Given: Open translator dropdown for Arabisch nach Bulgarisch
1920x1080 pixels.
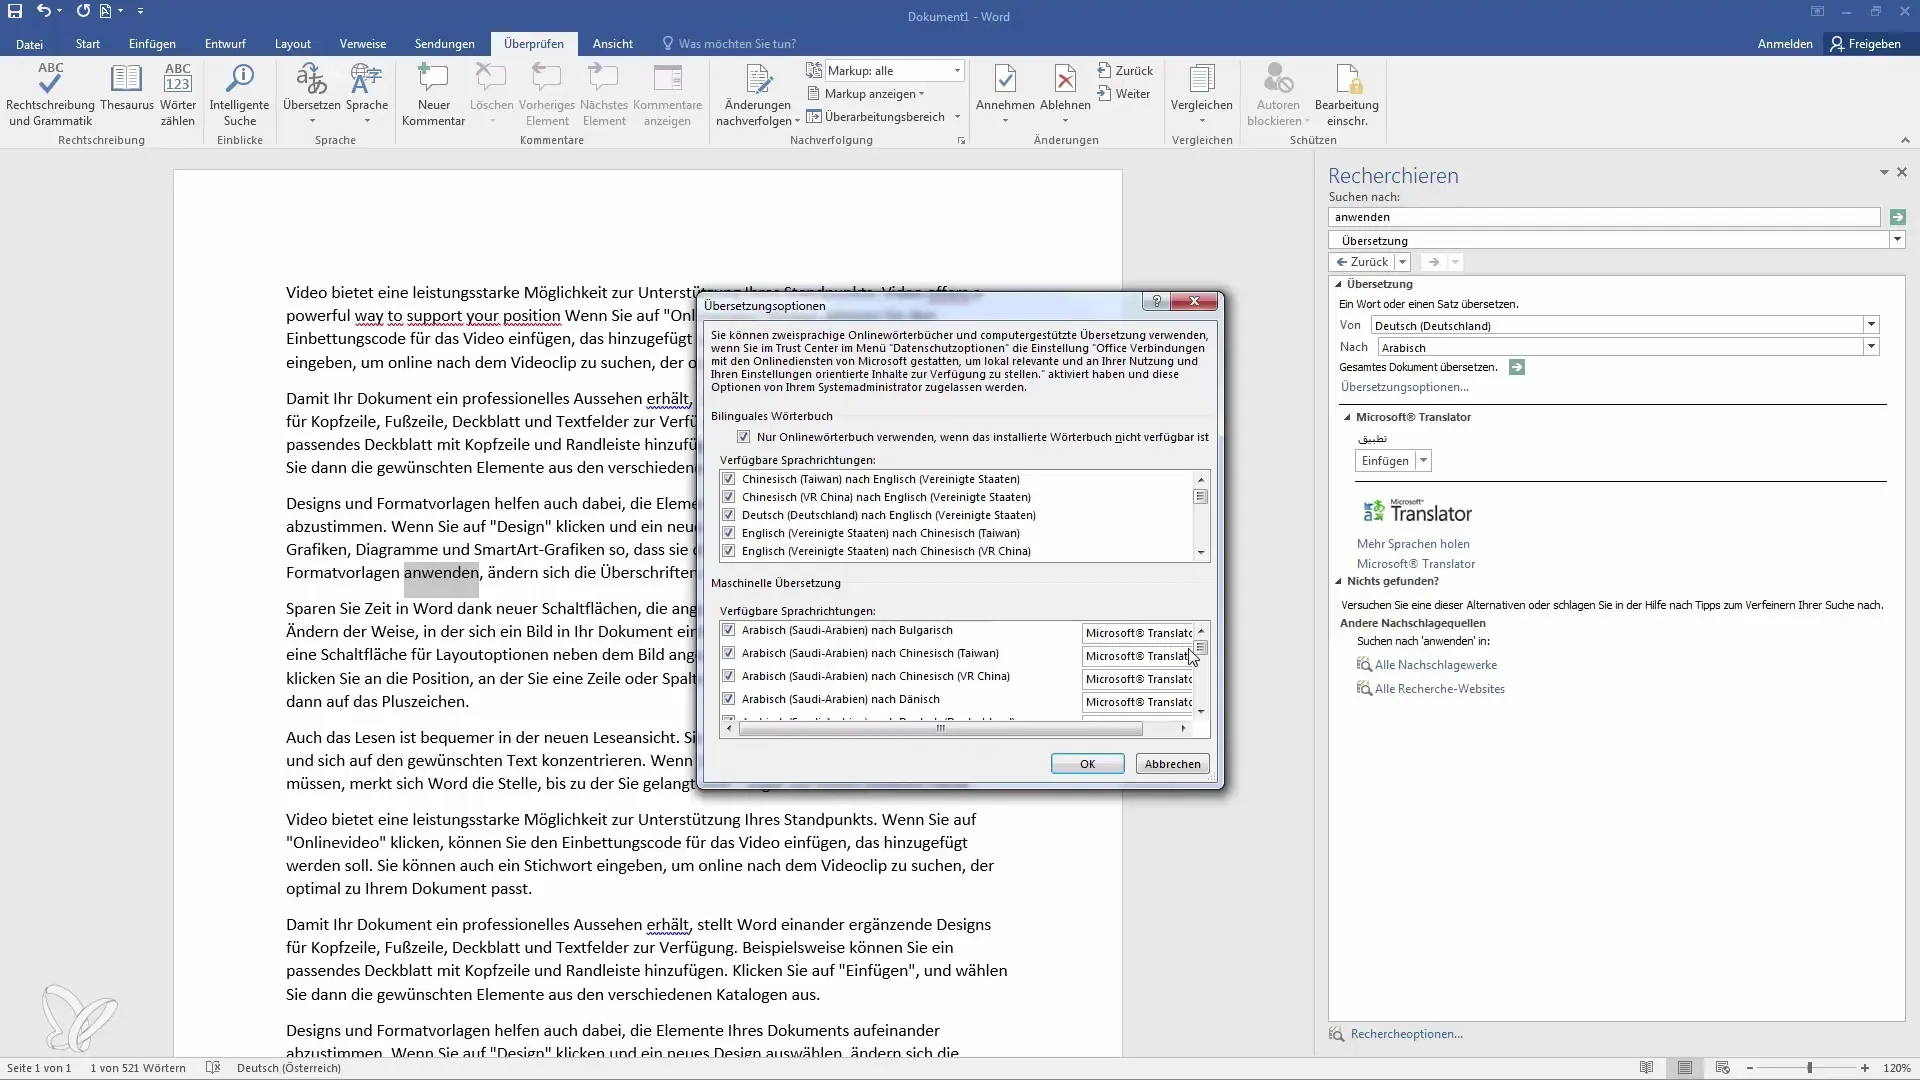Looking at the screenshot, I should pos(1138,633).
